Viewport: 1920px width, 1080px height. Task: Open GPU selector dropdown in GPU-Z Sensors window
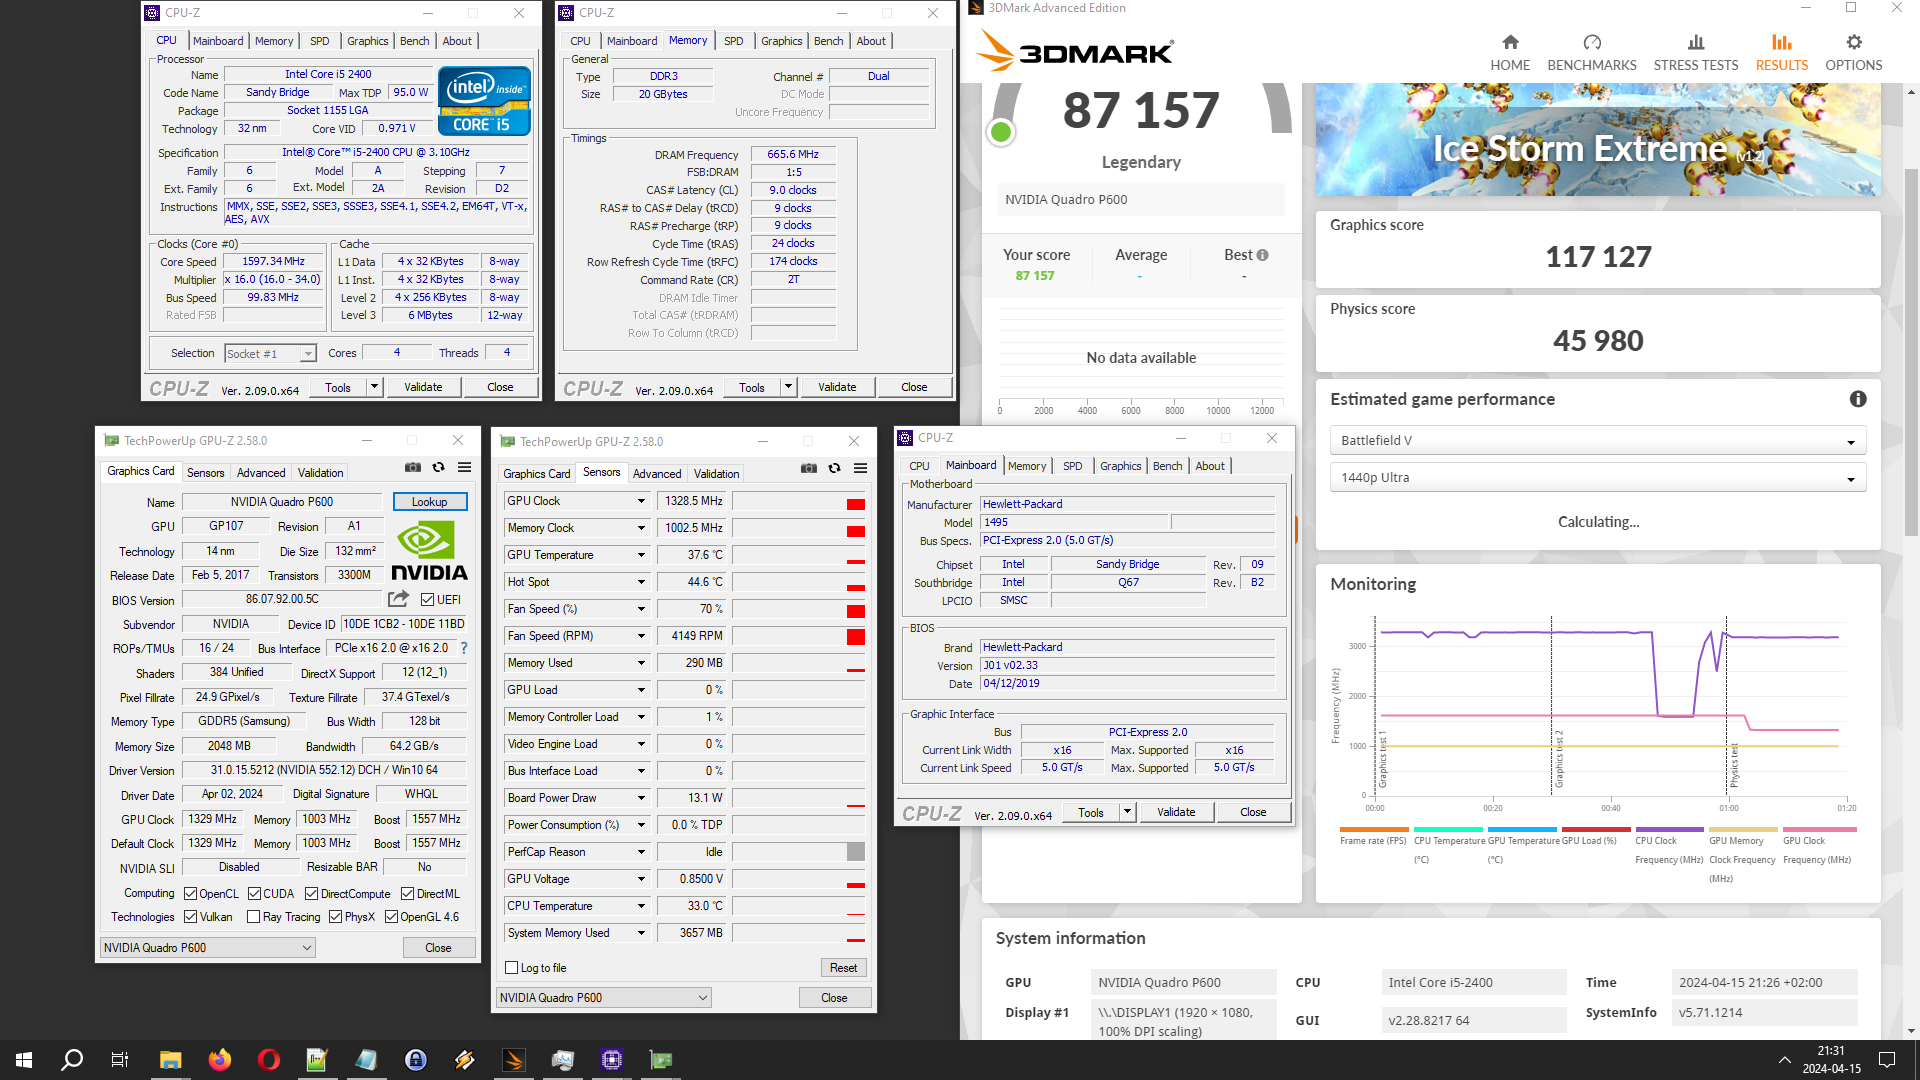pos(604,998)
